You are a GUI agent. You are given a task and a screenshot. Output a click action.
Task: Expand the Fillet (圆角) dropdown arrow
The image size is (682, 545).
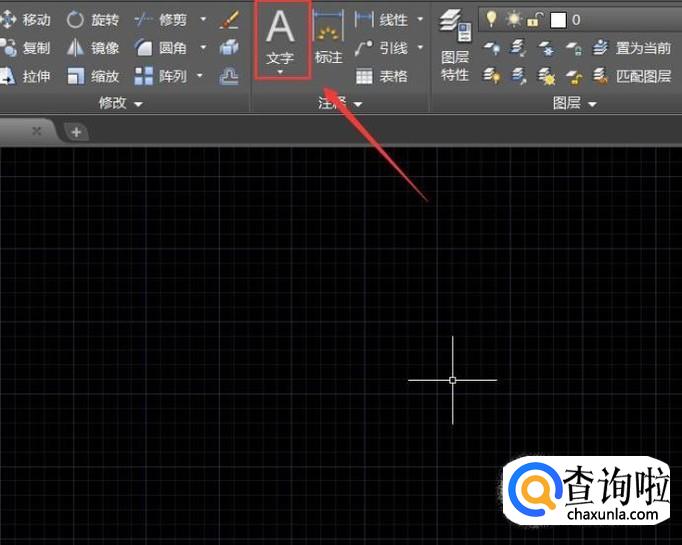pyautogui.click(x=203, y=47)
